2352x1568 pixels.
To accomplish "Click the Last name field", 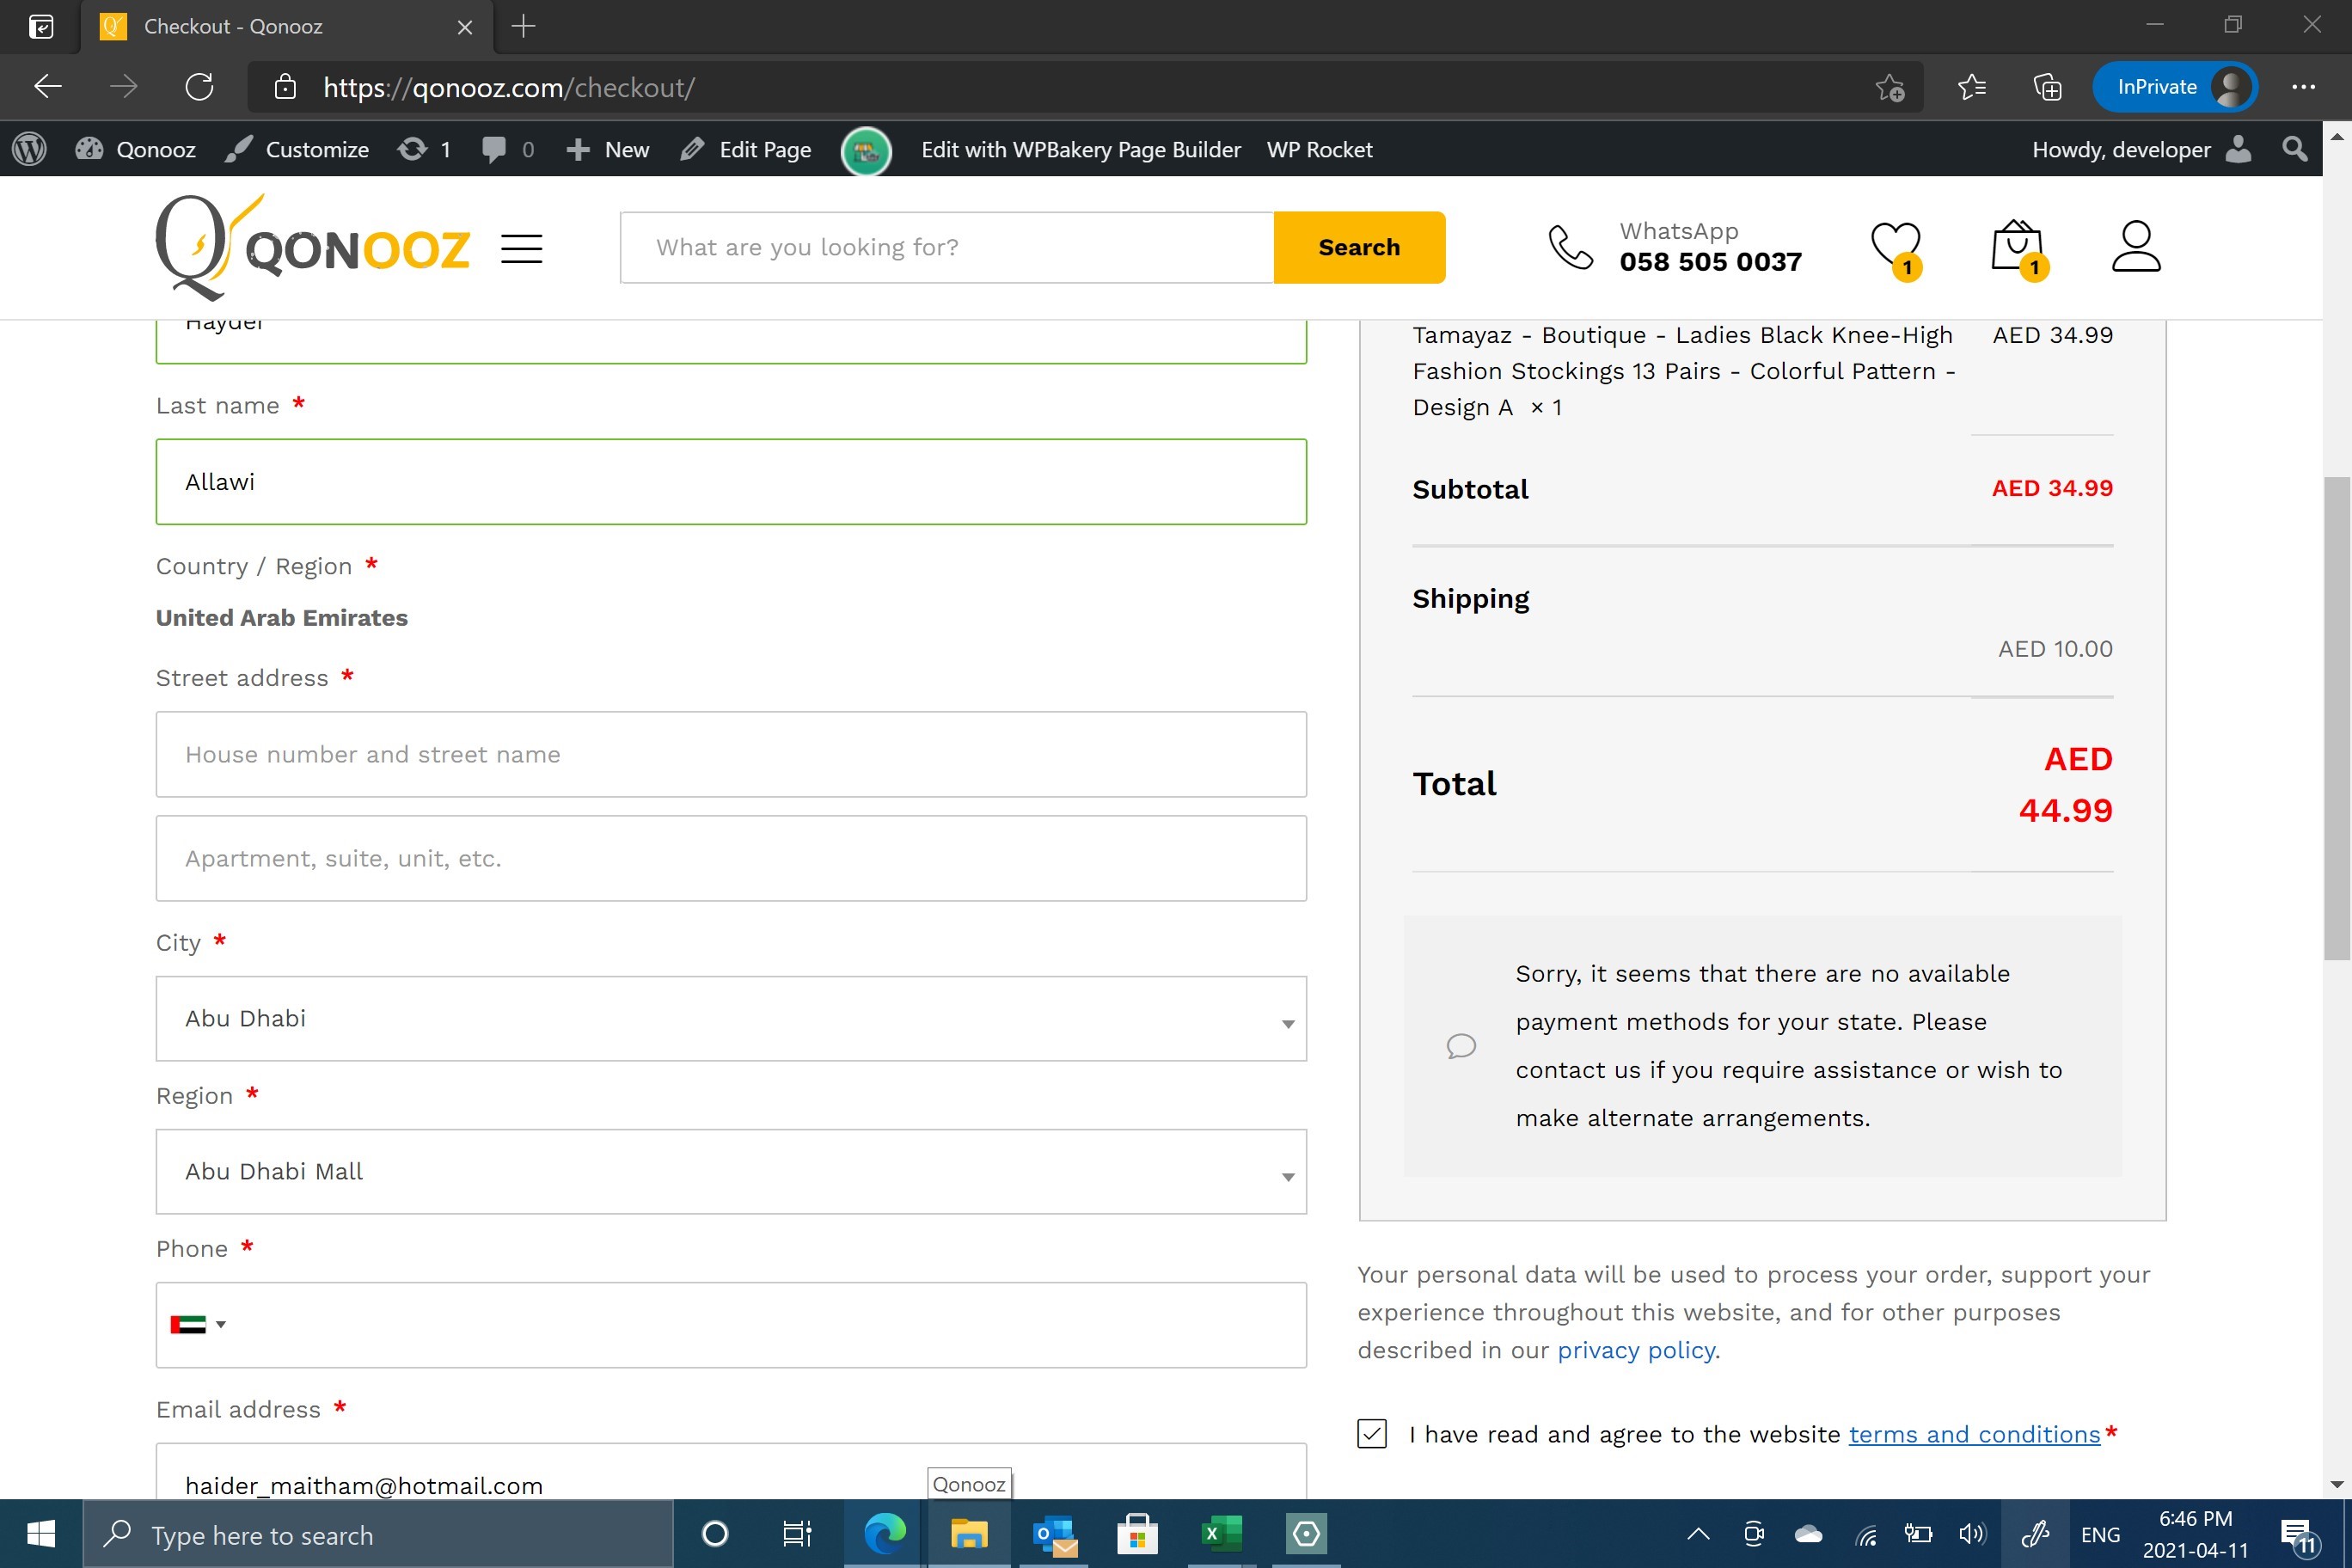I will pos(731,481).
